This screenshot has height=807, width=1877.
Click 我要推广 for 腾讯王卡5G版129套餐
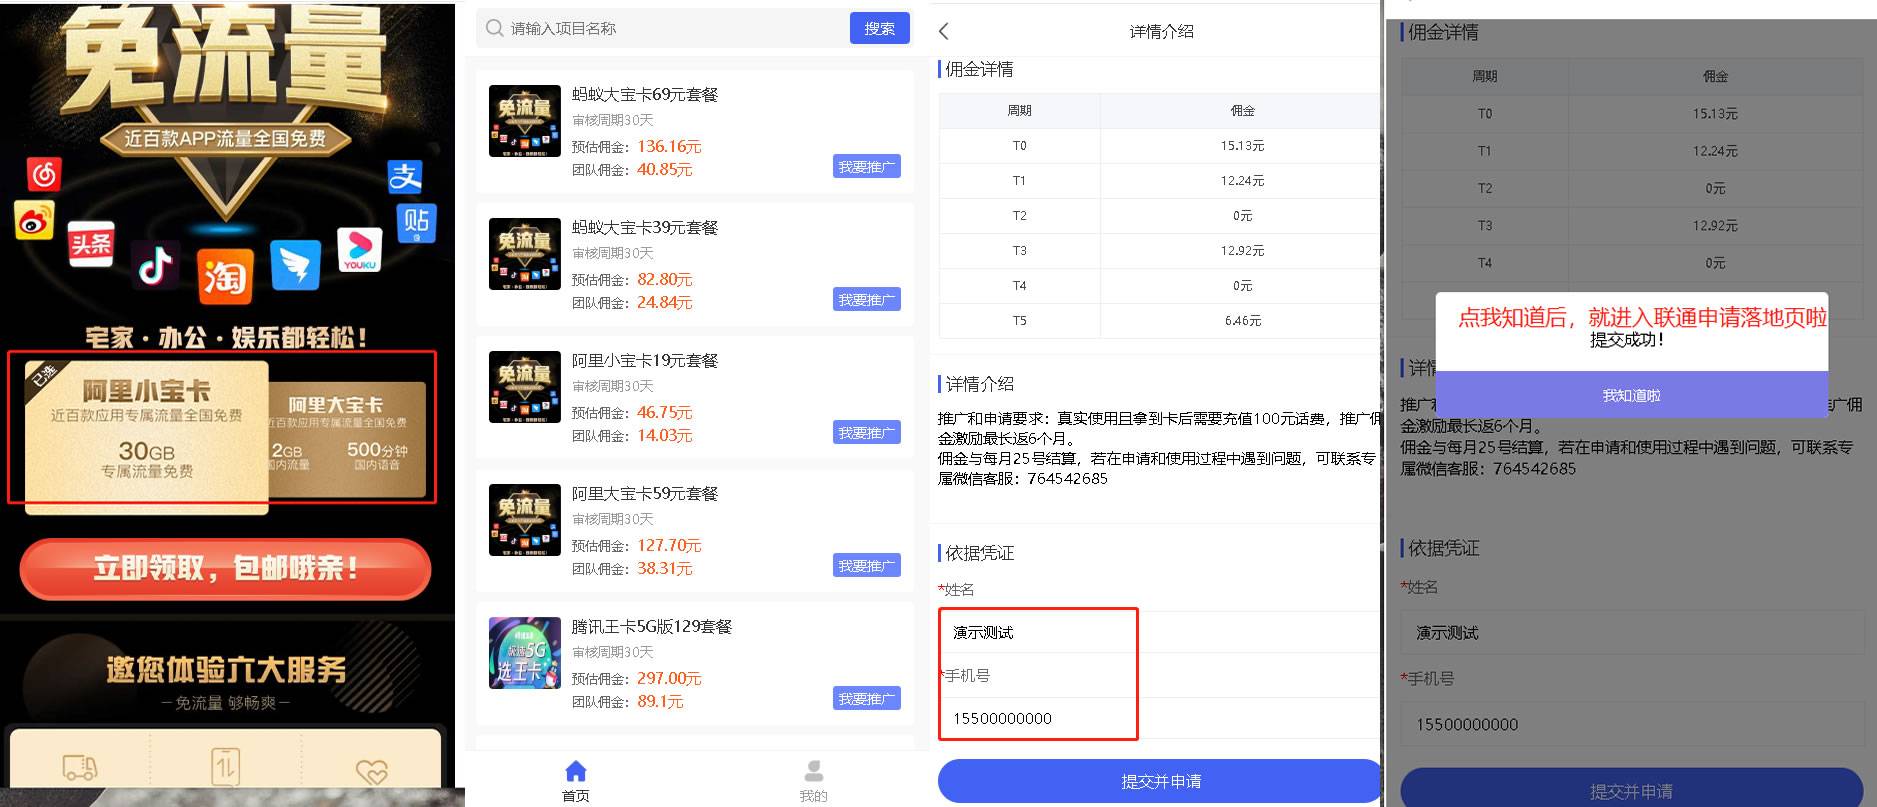point(866,699)
